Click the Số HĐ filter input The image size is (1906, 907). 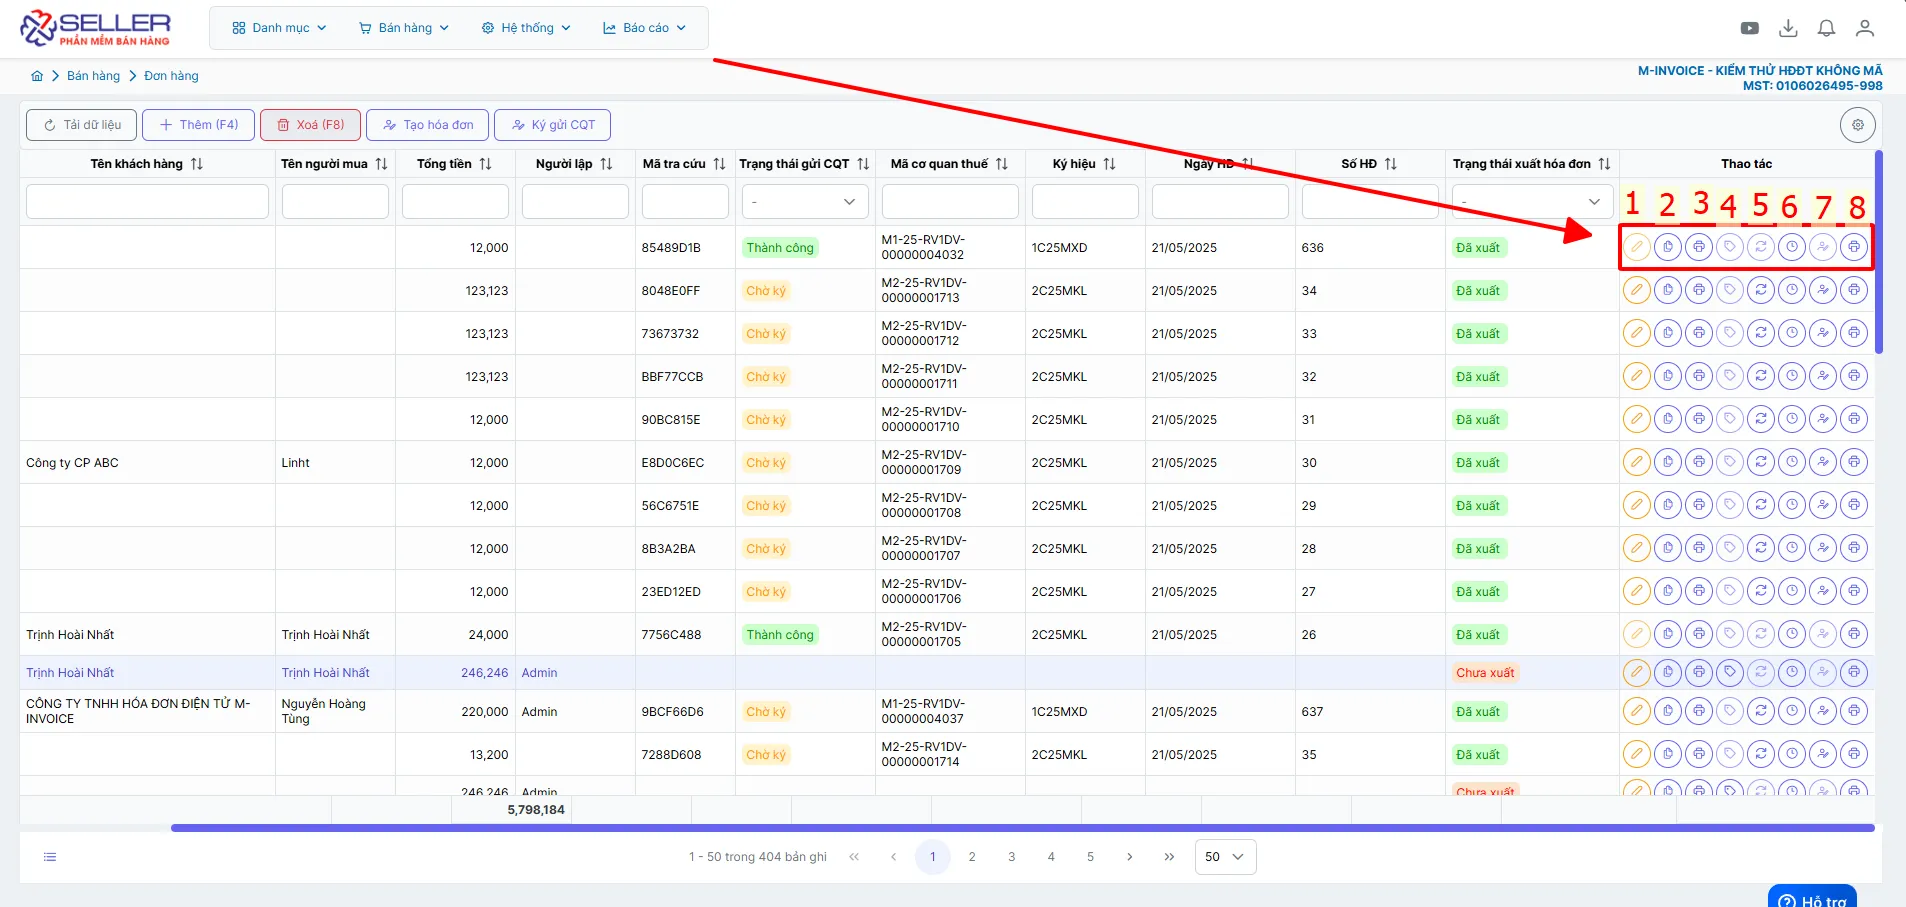[x=1370, y=202]
